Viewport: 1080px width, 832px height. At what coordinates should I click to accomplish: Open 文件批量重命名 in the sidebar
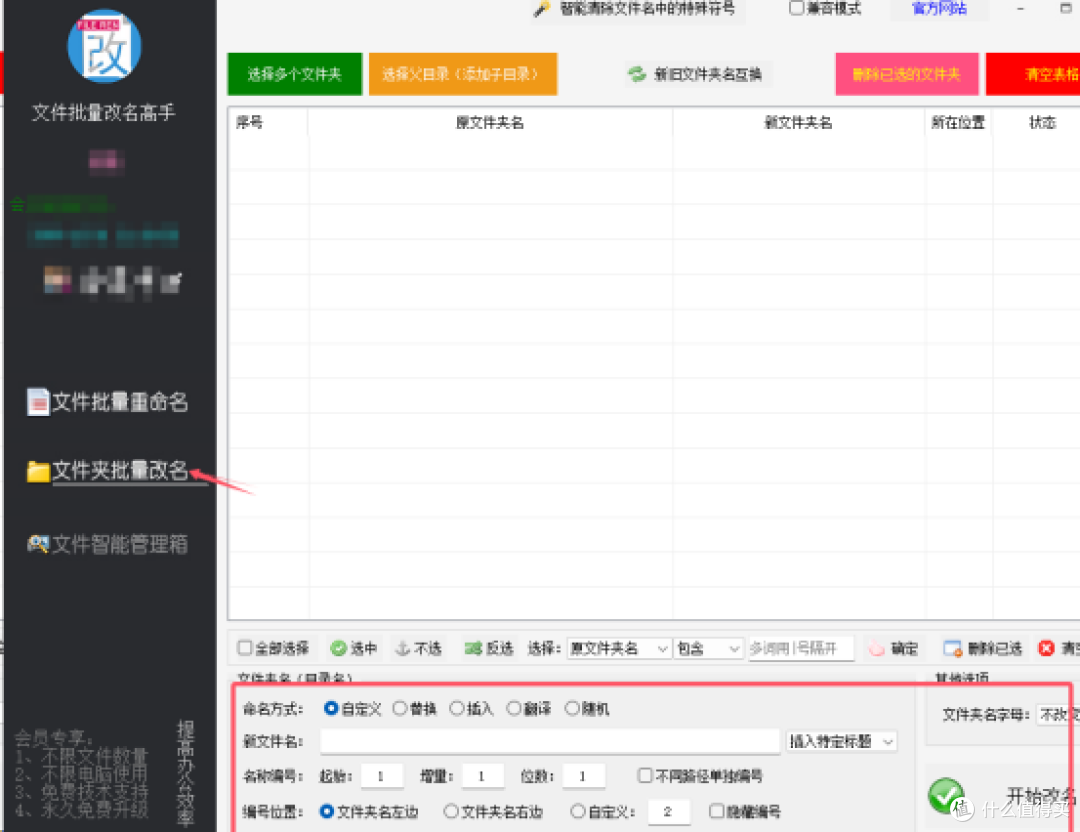coord(120,402)
